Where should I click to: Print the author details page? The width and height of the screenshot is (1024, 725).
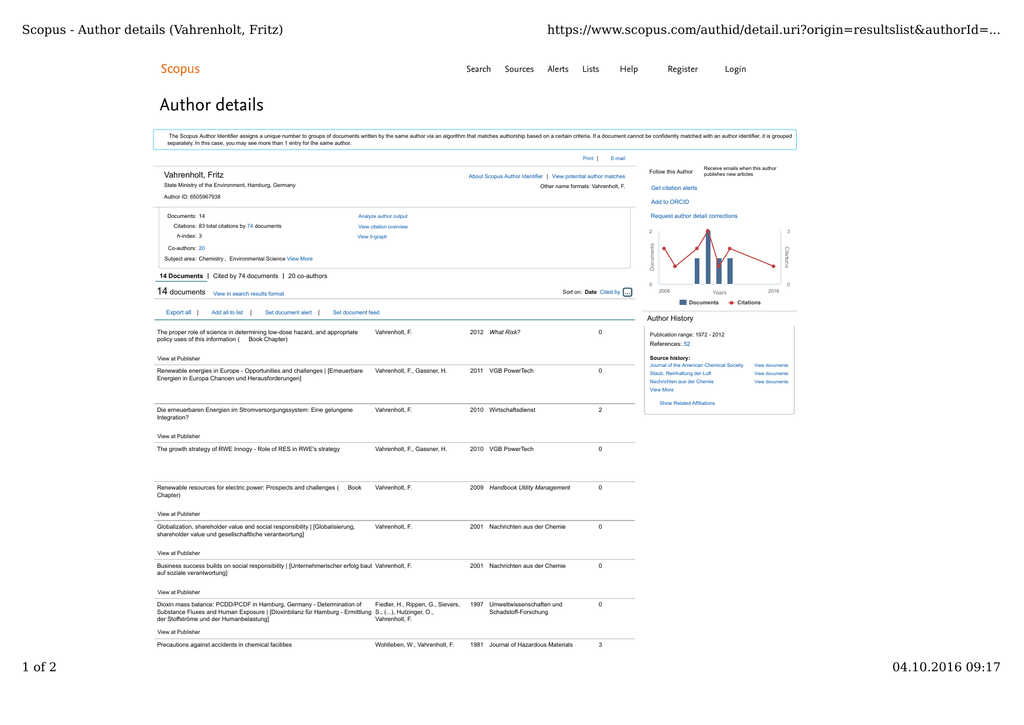[x=588, y=158]
